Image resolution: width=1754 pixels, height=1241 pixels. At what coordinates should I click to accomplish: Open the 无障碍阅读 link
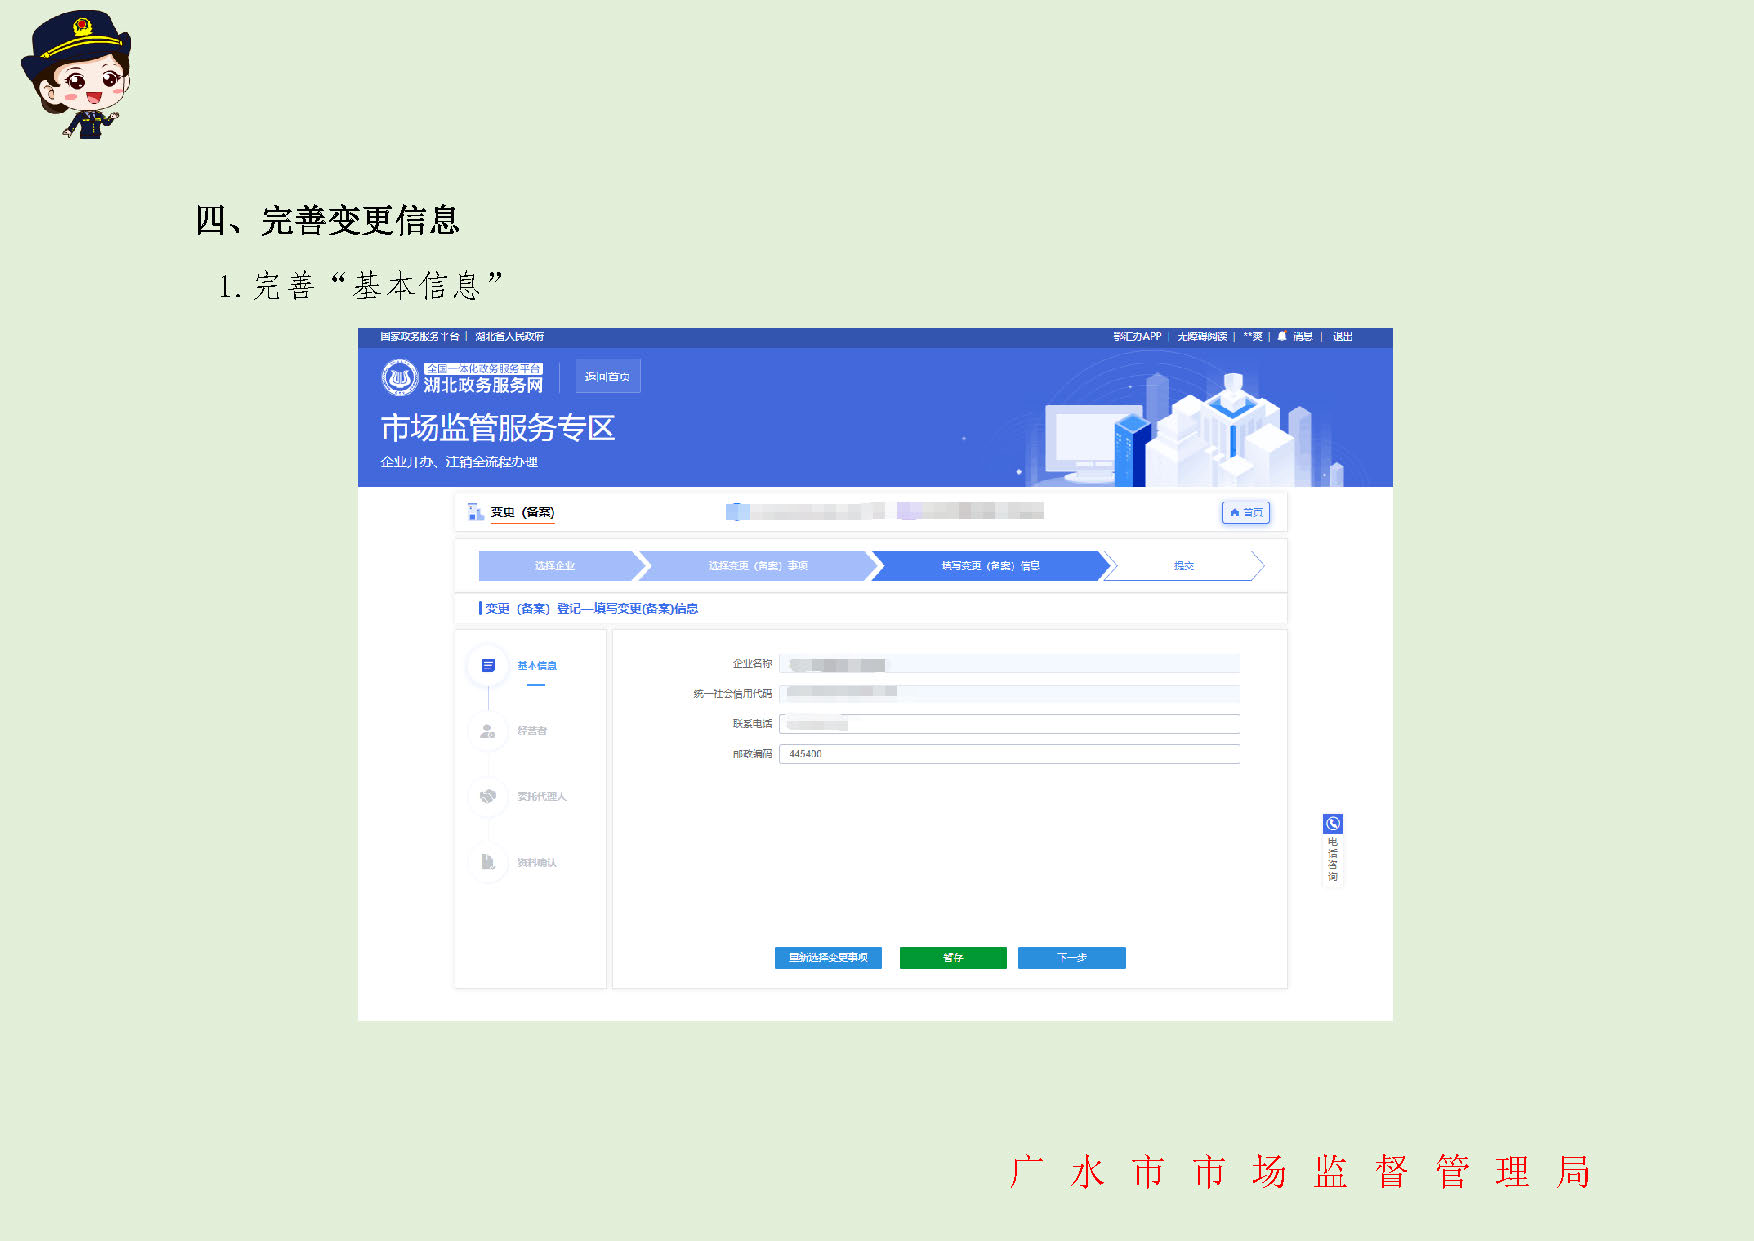(1202, 336)
